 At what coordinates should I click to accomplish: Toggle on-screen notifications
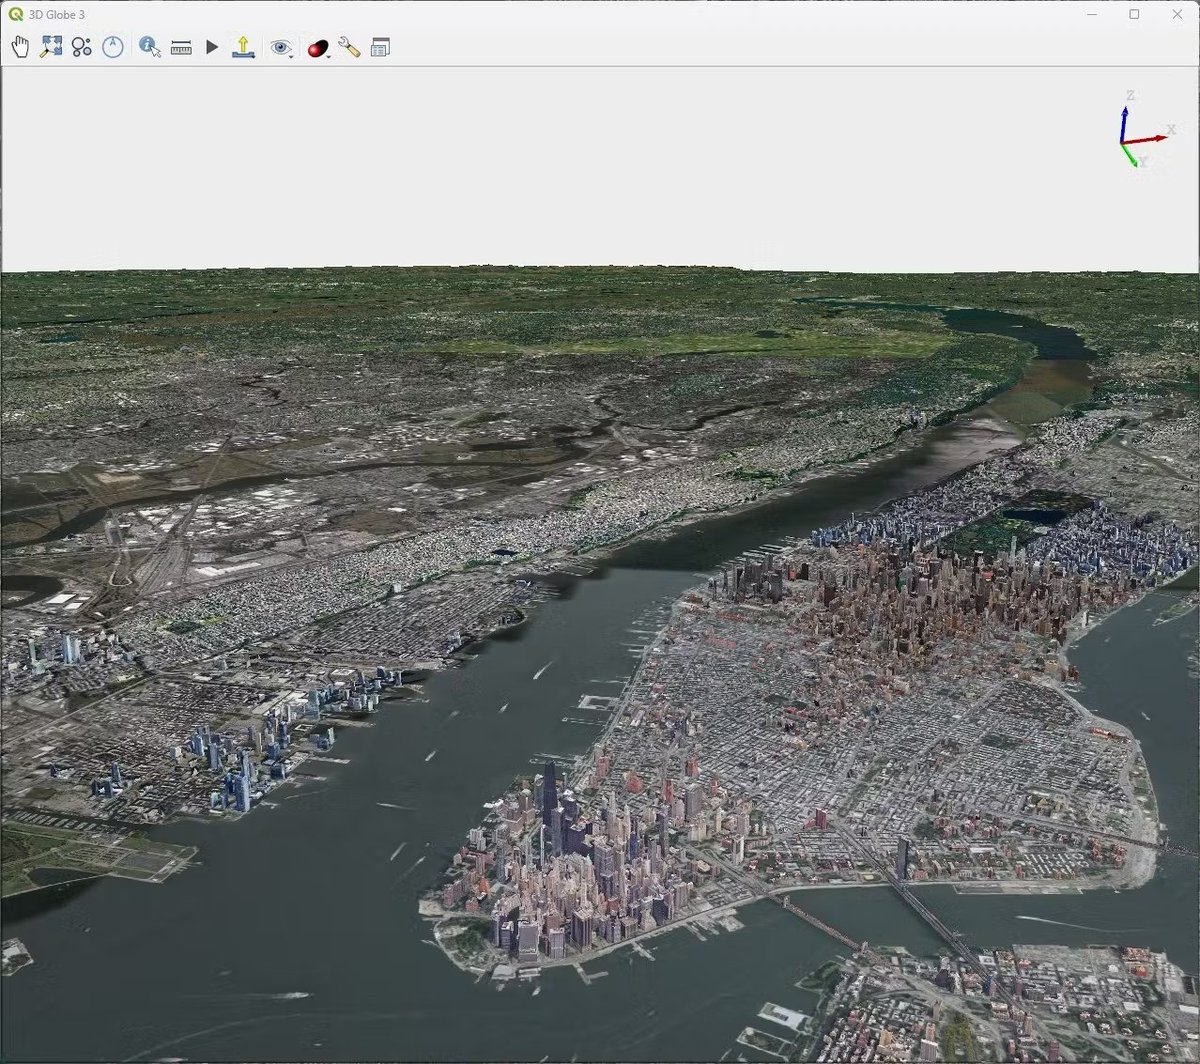(x=80, y=45)
